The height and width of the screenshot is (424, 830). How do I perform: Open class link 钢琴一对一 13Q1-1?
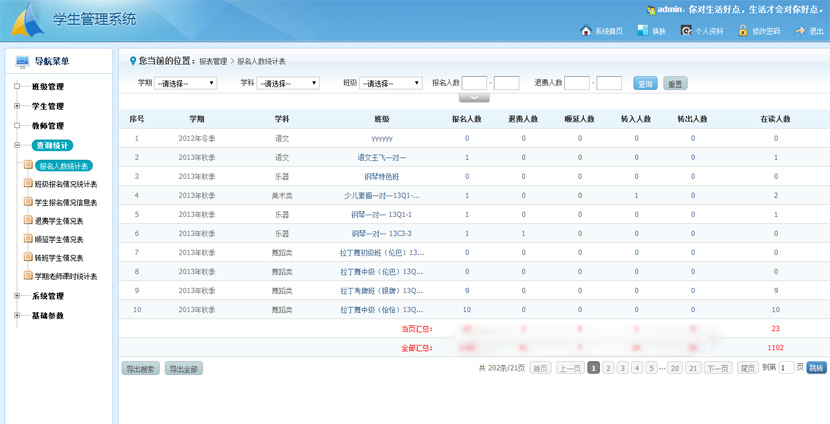click(x=382, y=214)
